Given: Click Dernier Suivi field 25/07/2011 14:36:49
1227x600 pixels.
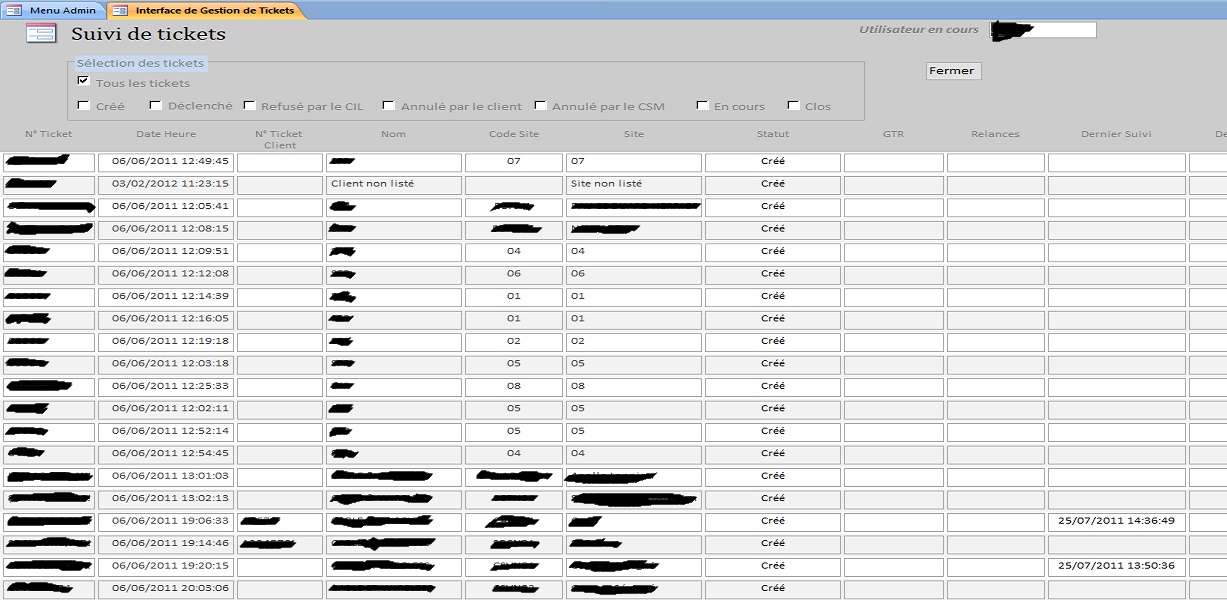Looking at the screenshot, I should (x=1116, y=521).
